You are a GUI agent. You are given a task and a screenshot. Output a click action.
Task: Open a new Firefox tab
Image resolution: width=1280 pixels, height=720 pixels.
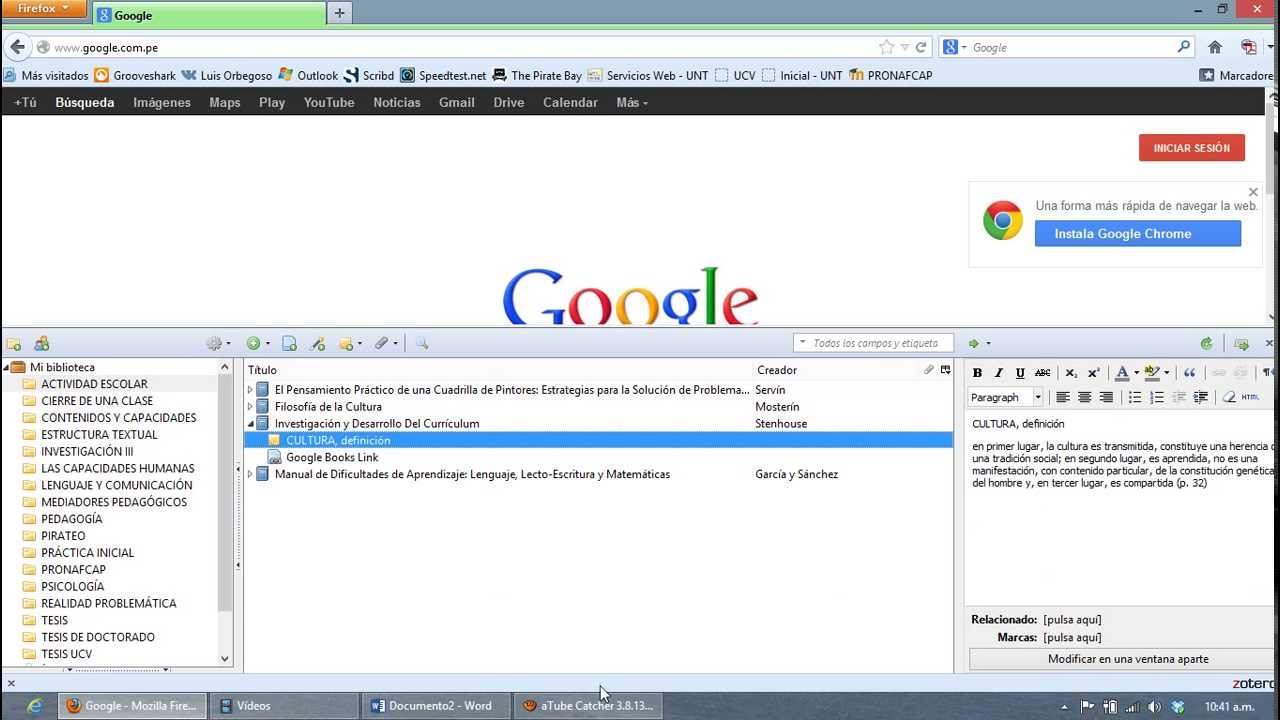pos(339,13)
